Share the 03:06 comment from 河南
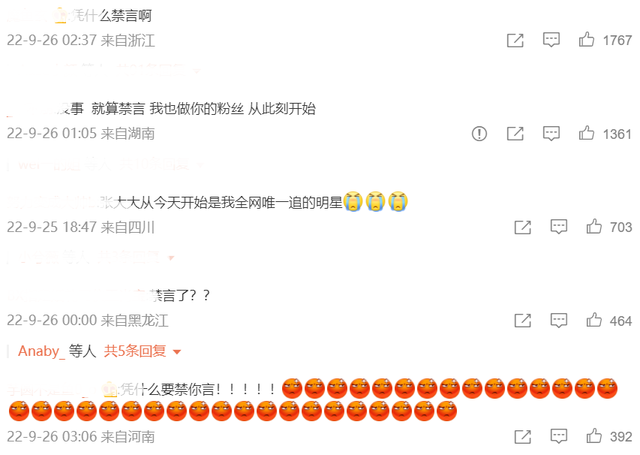 (523, 437)
